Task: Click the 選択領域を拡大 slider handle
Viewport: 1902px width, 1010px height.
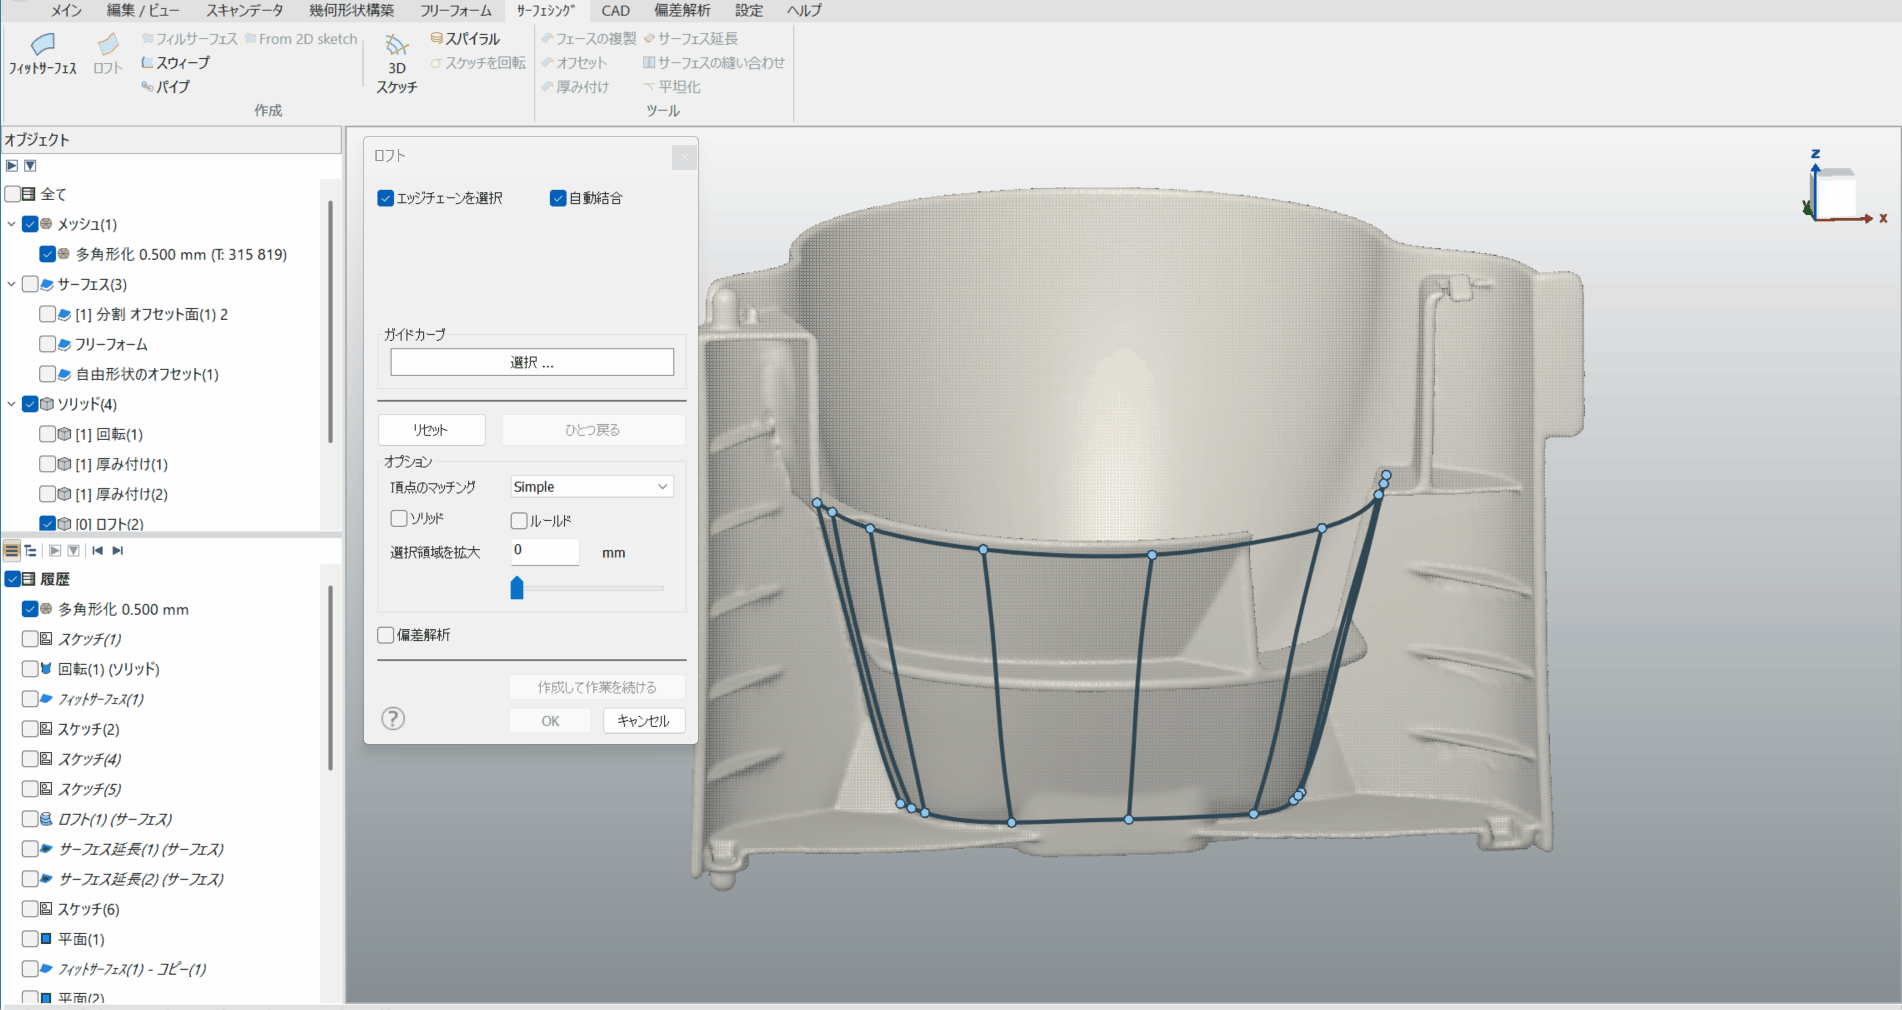Action: click(517, 588)
